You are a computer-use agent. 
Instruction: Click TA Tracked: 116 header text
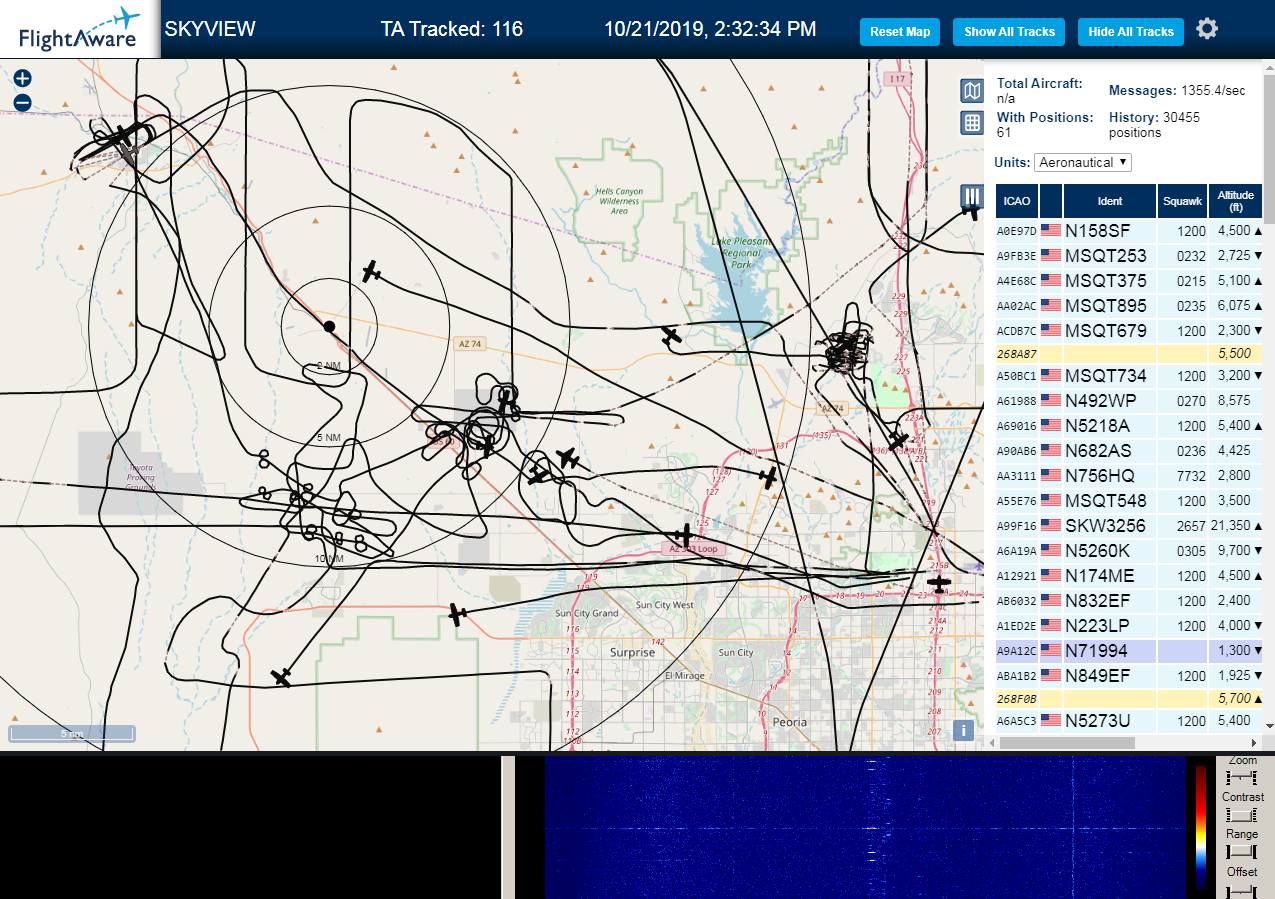452,29
